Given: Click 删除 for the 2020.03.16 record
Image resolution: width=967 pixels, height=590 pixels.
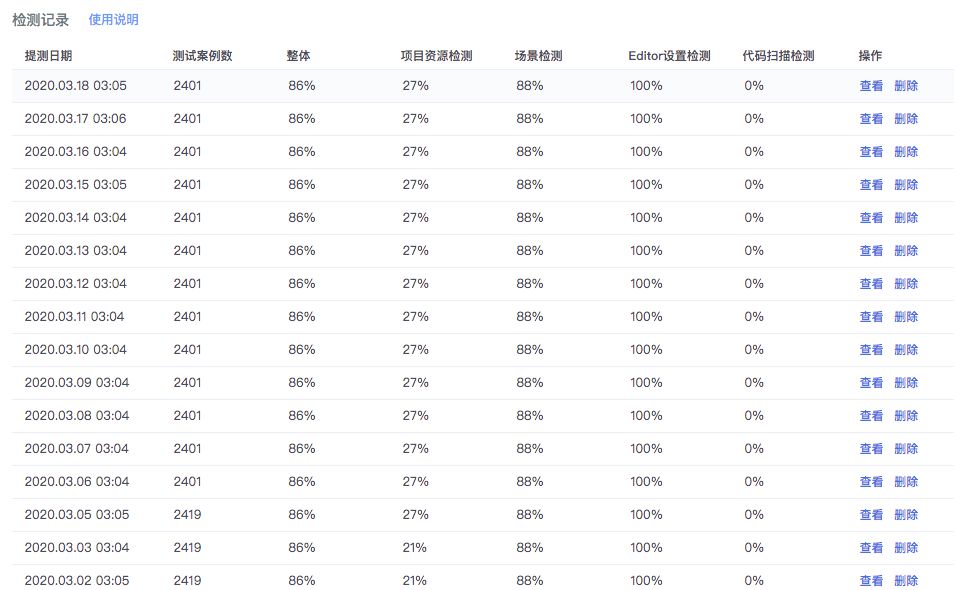Looking at the screenshot, I should click(906, 152).
